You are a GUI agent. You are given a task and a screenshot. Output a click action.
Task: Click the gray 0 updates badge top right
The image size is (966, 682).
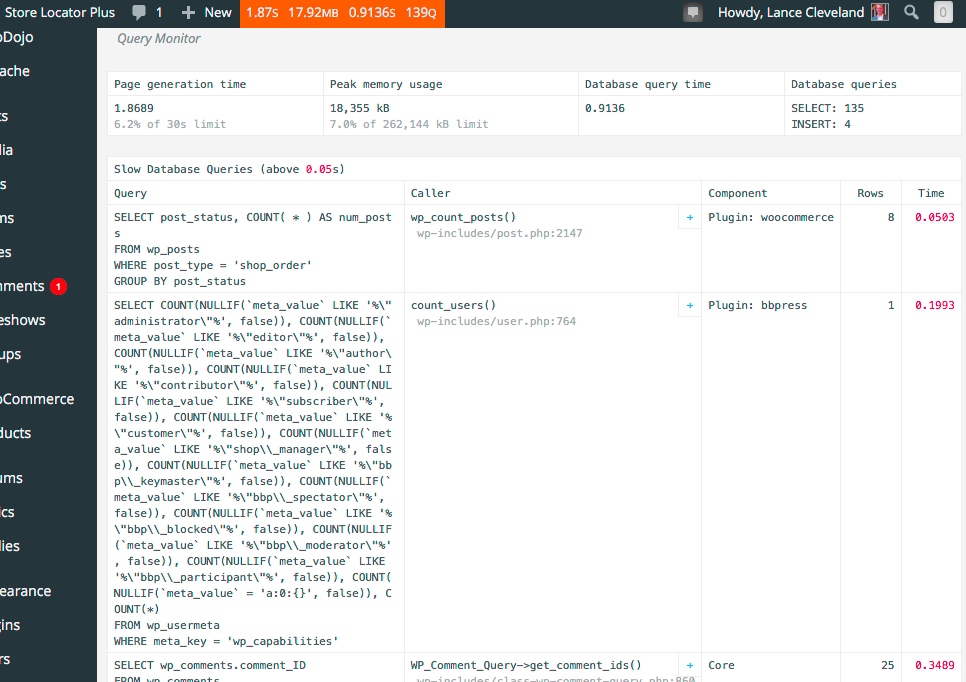click(x=942, y=13)
